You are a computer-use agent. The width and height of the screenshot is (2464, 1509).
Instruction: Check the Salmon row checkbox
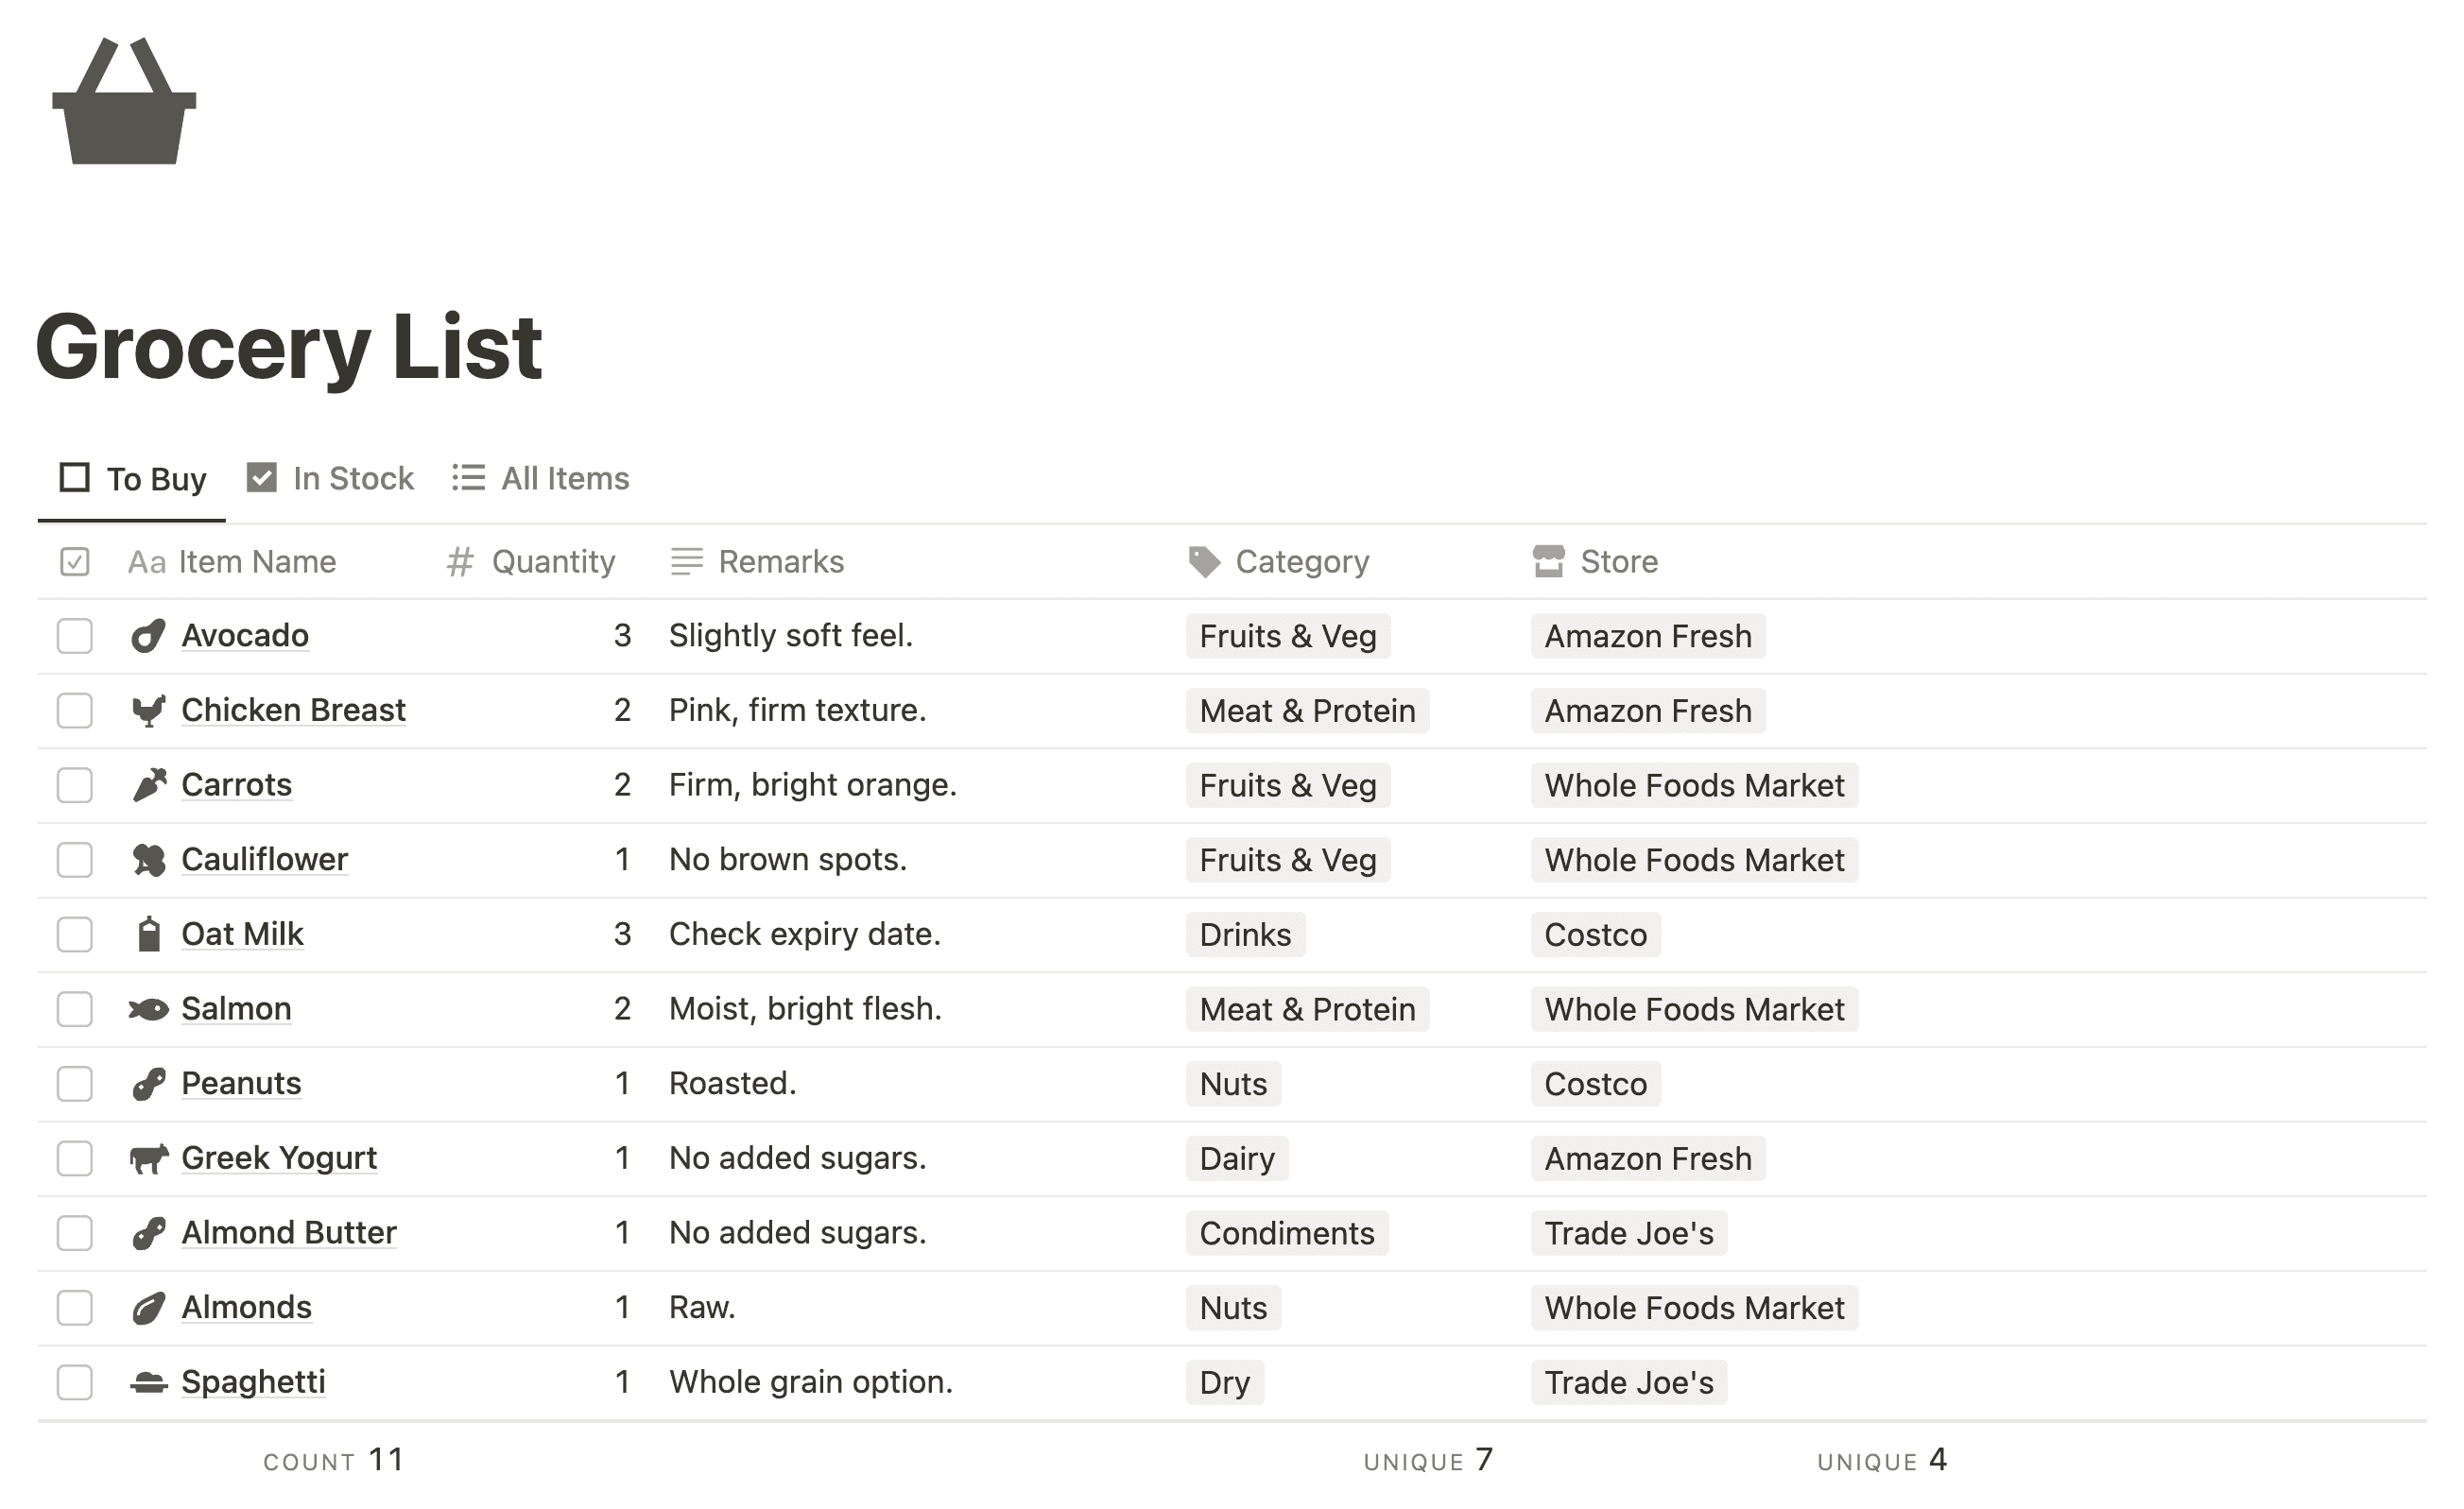(x=72, y=1008)
